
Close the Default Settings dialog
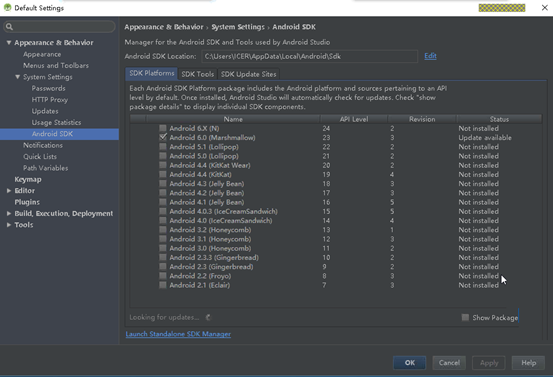click(545, 7)
